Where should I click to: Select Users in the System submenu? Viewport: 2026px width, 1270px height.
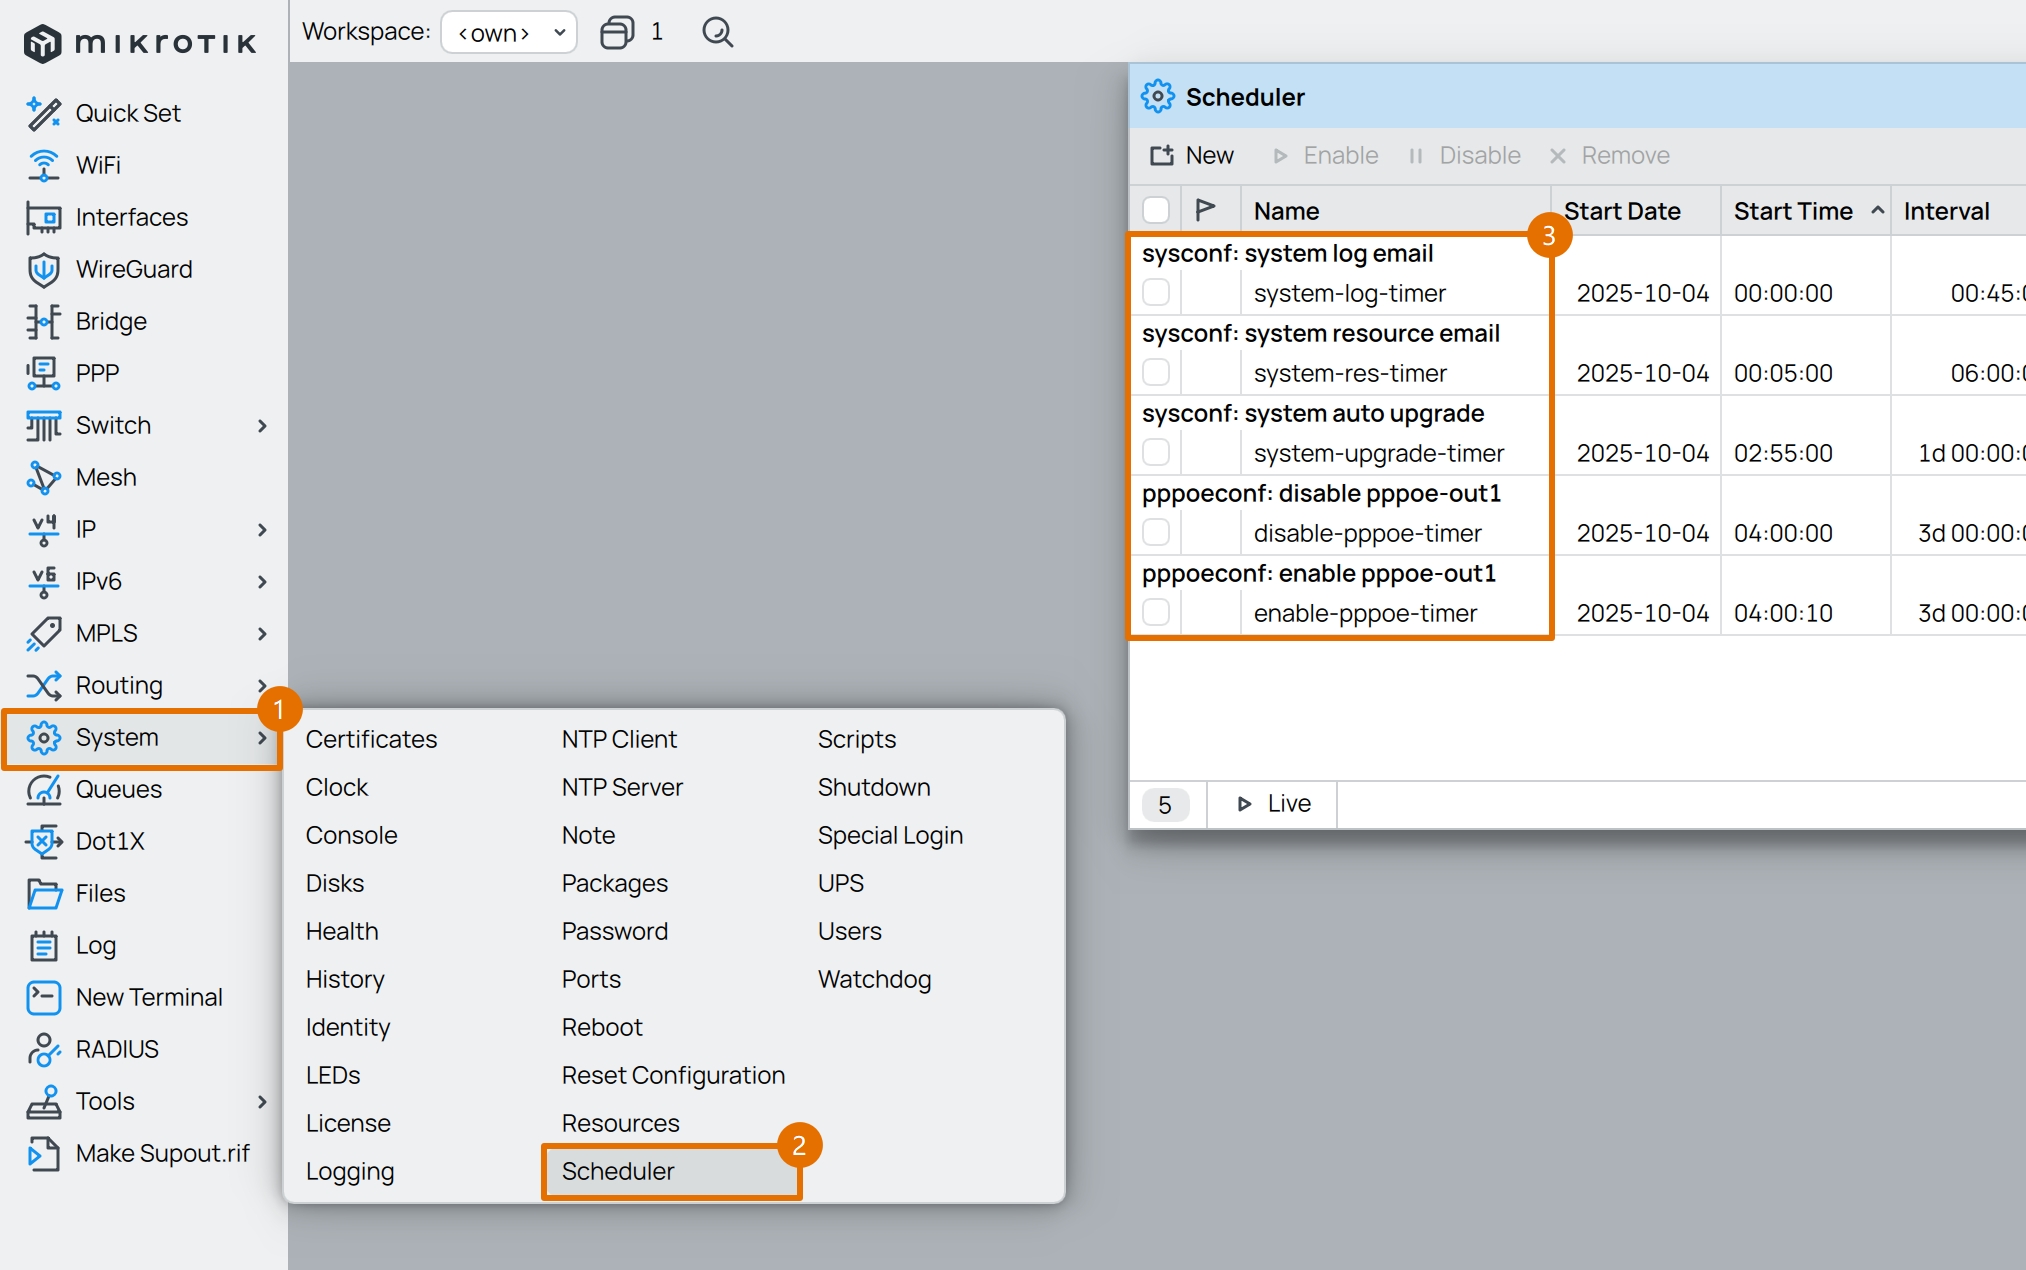point(849,931)
